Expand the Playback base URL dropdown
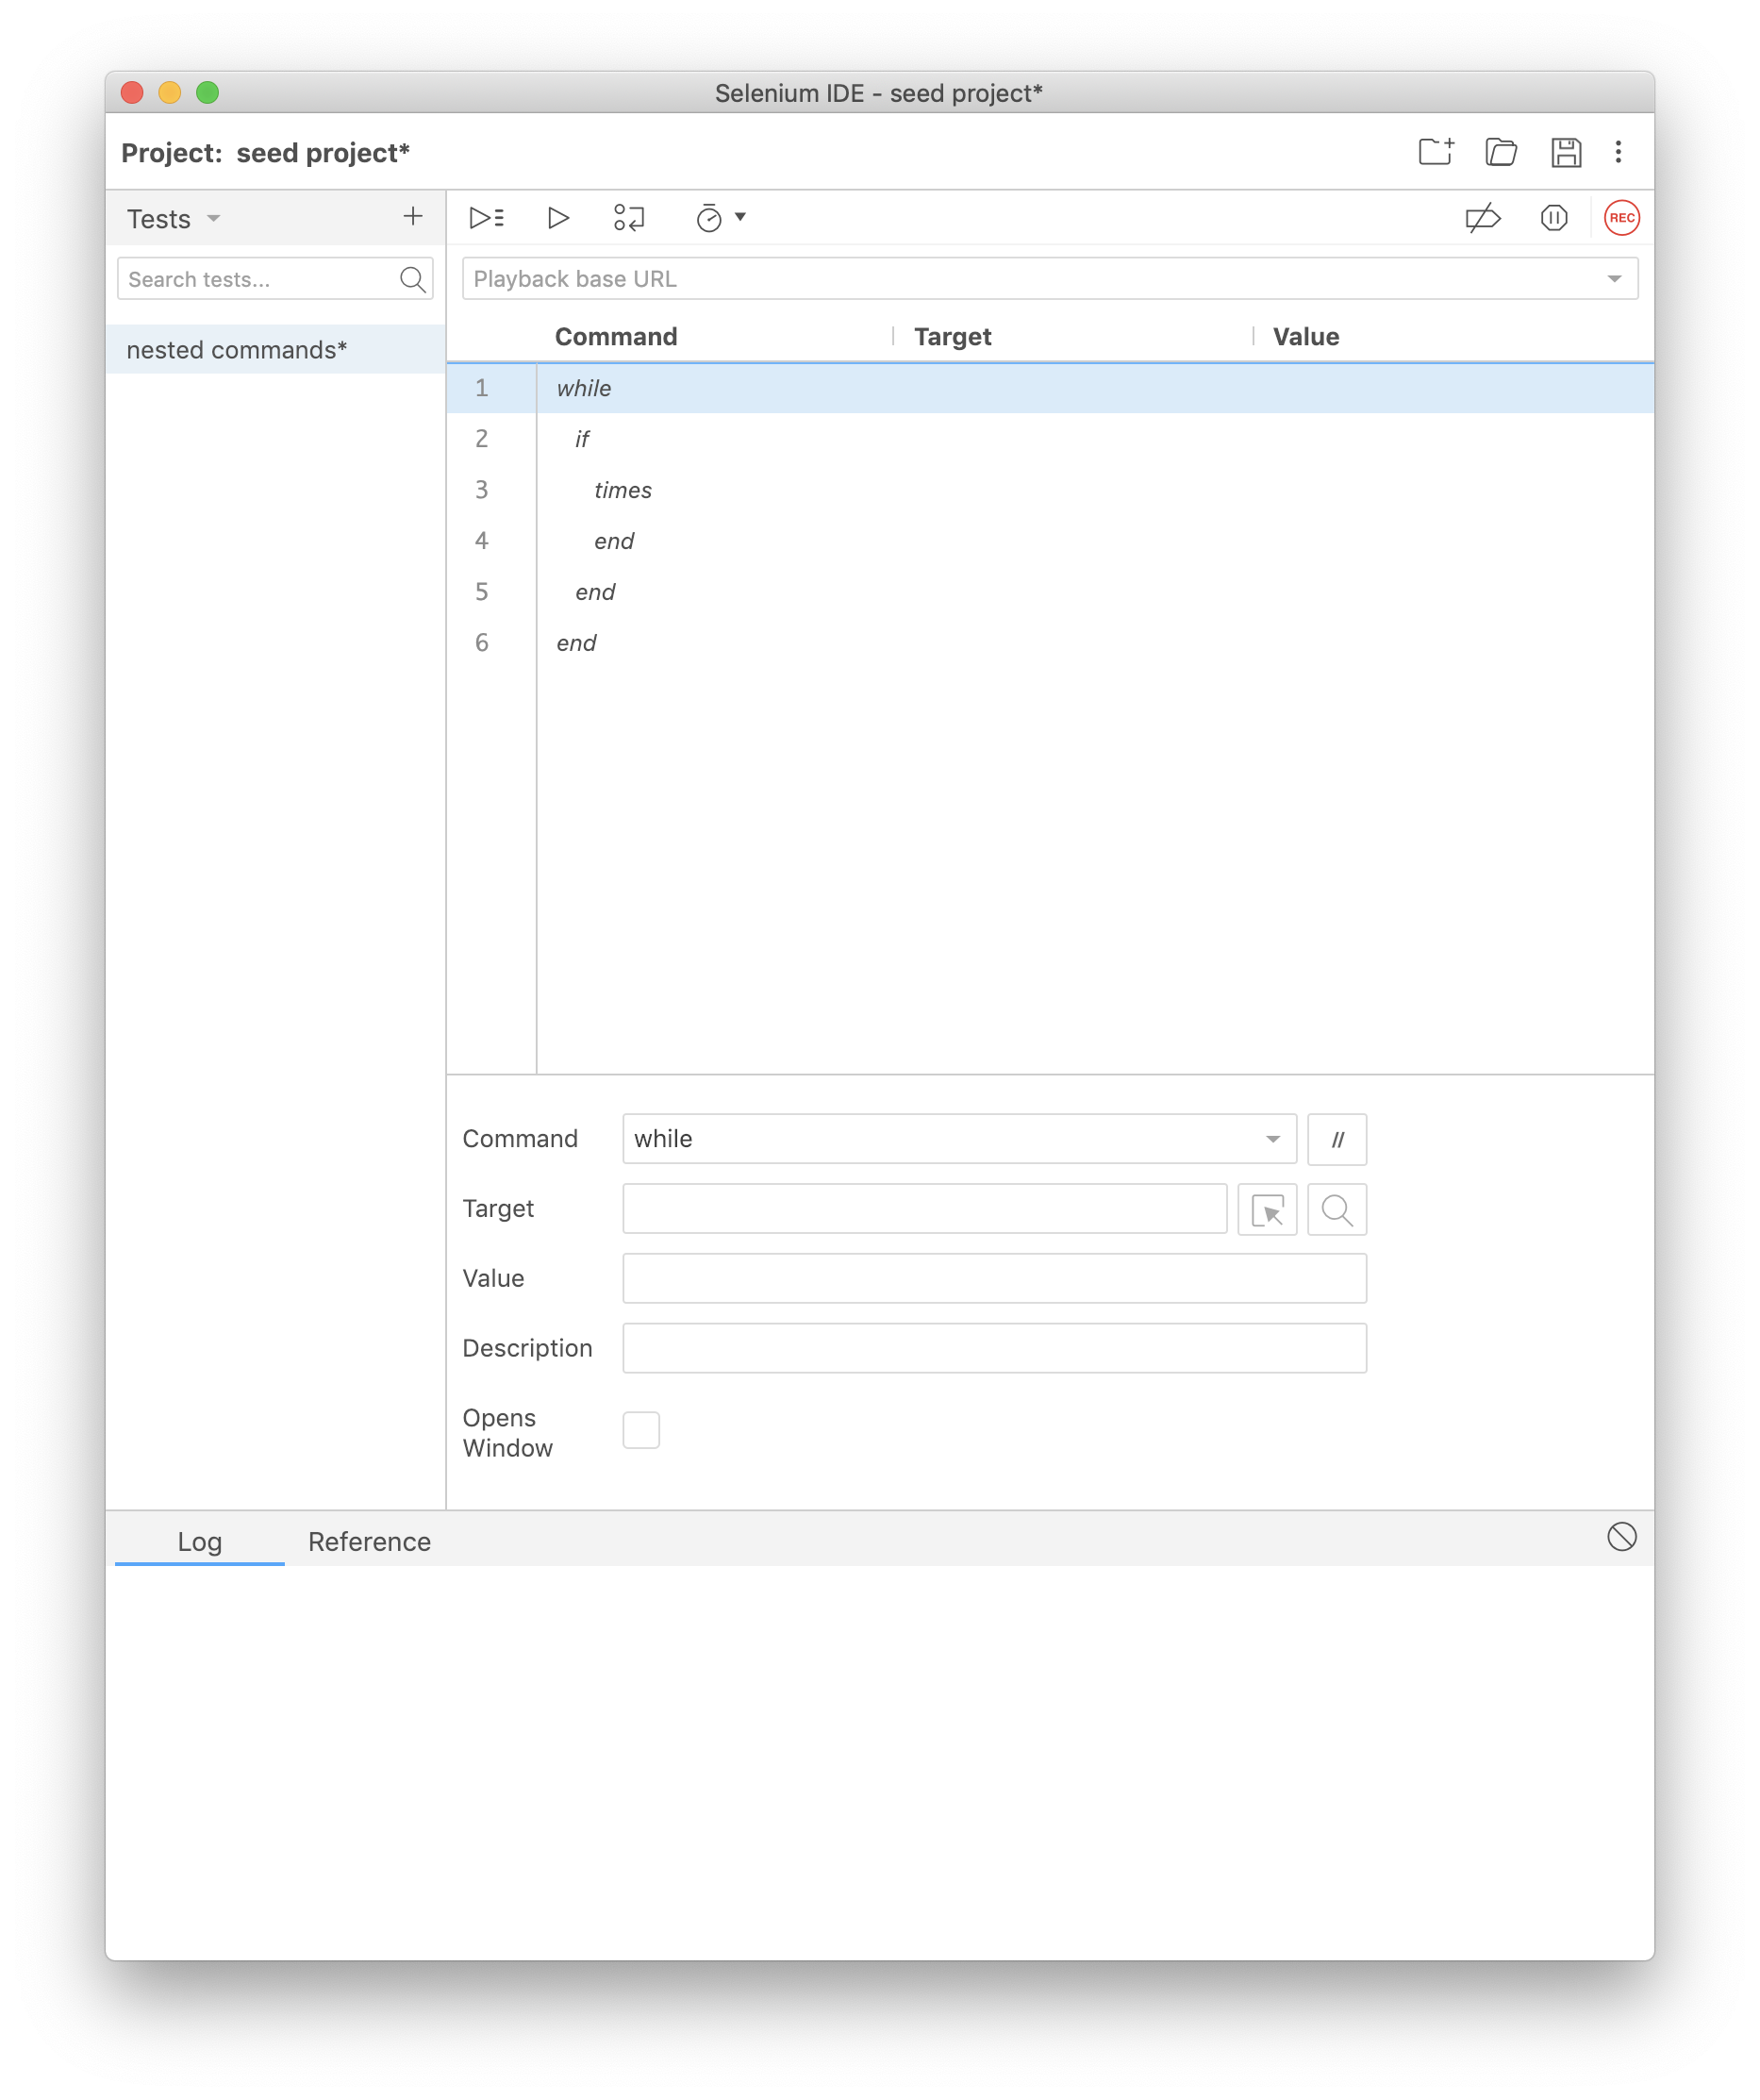Screen dimensions: 1760x2100 (x=1614, y=278)
